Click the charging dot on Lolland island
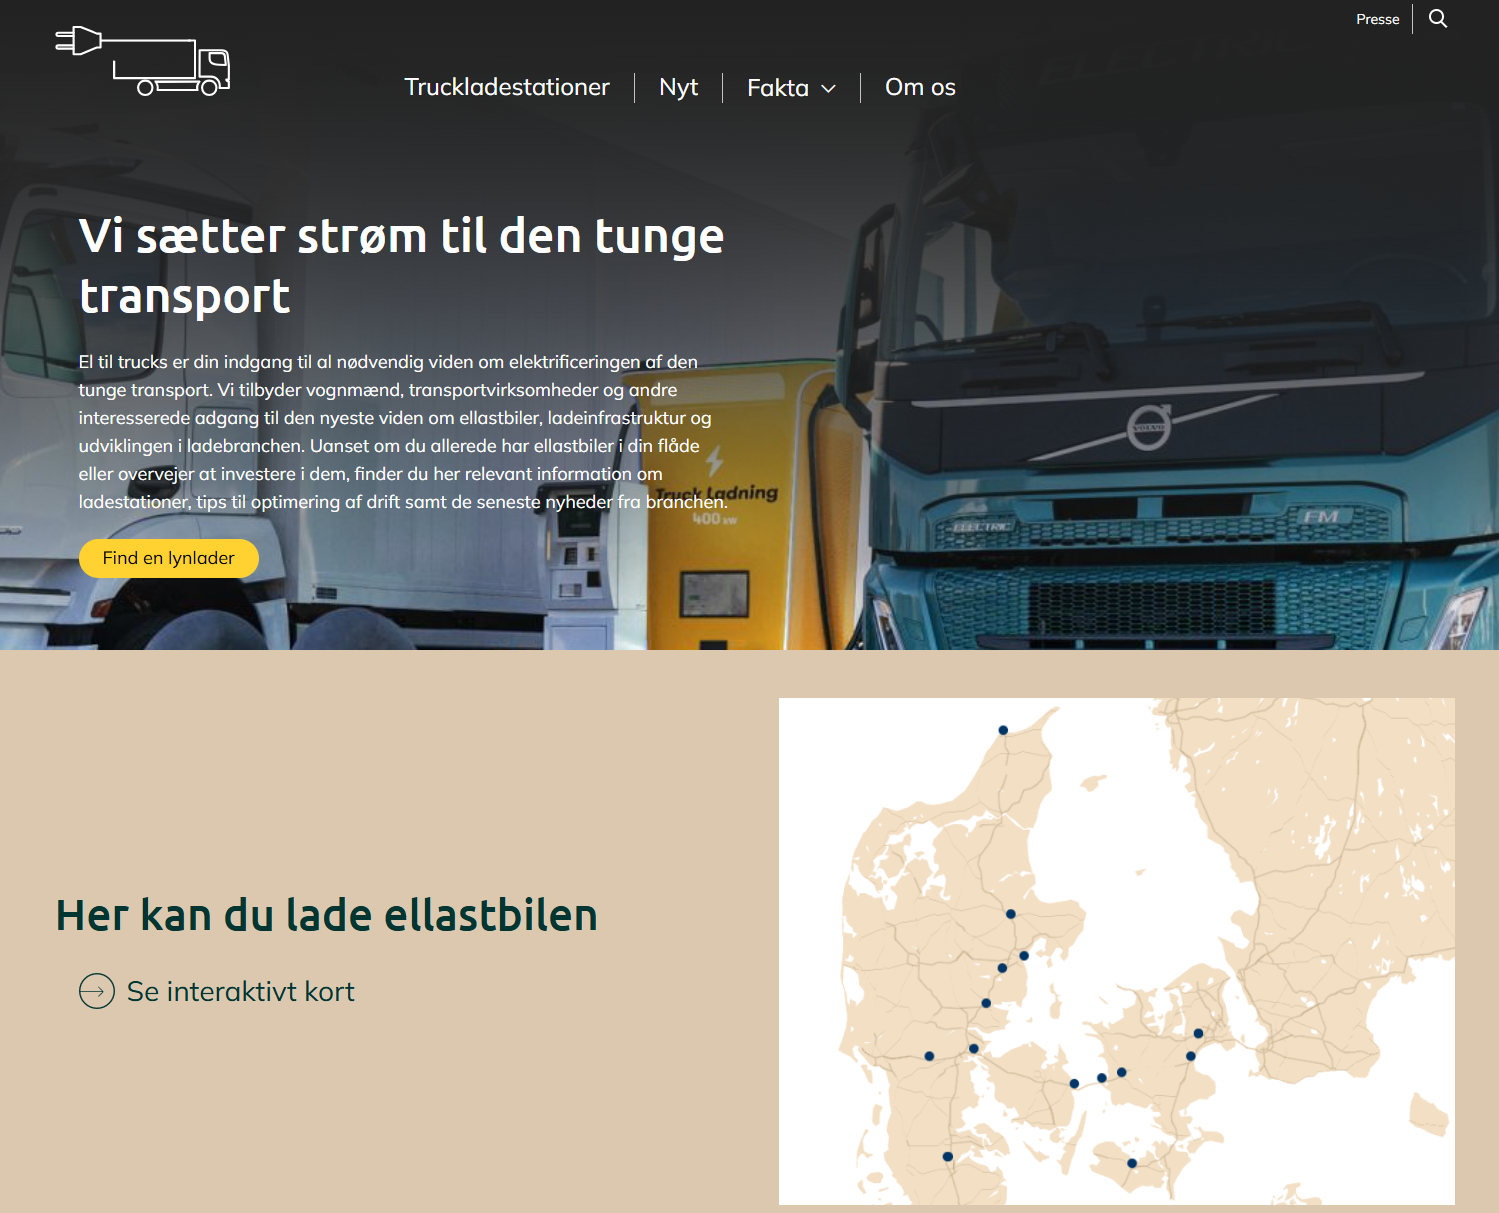The width and height of the screenshot is (1499, 1213). [x=1132, y=1163]
